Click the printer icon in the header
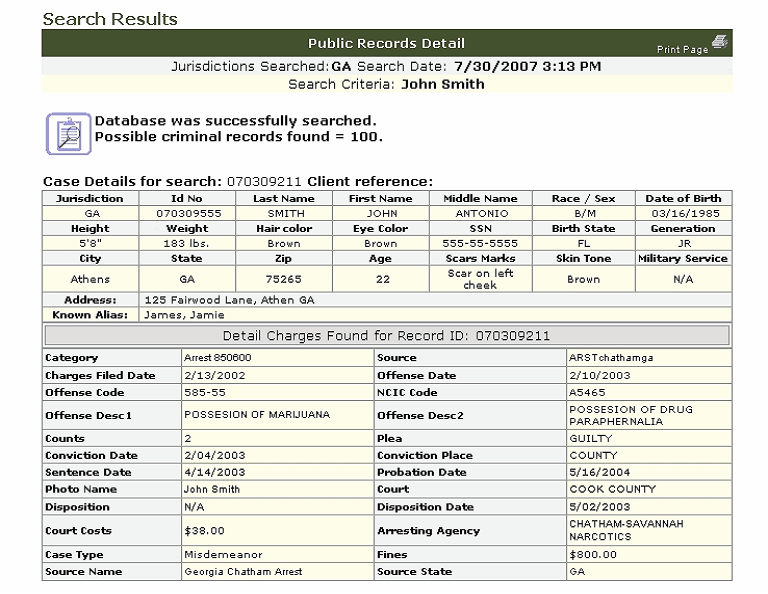The height and width of the screenshot is (594, 768). [722, 41]
